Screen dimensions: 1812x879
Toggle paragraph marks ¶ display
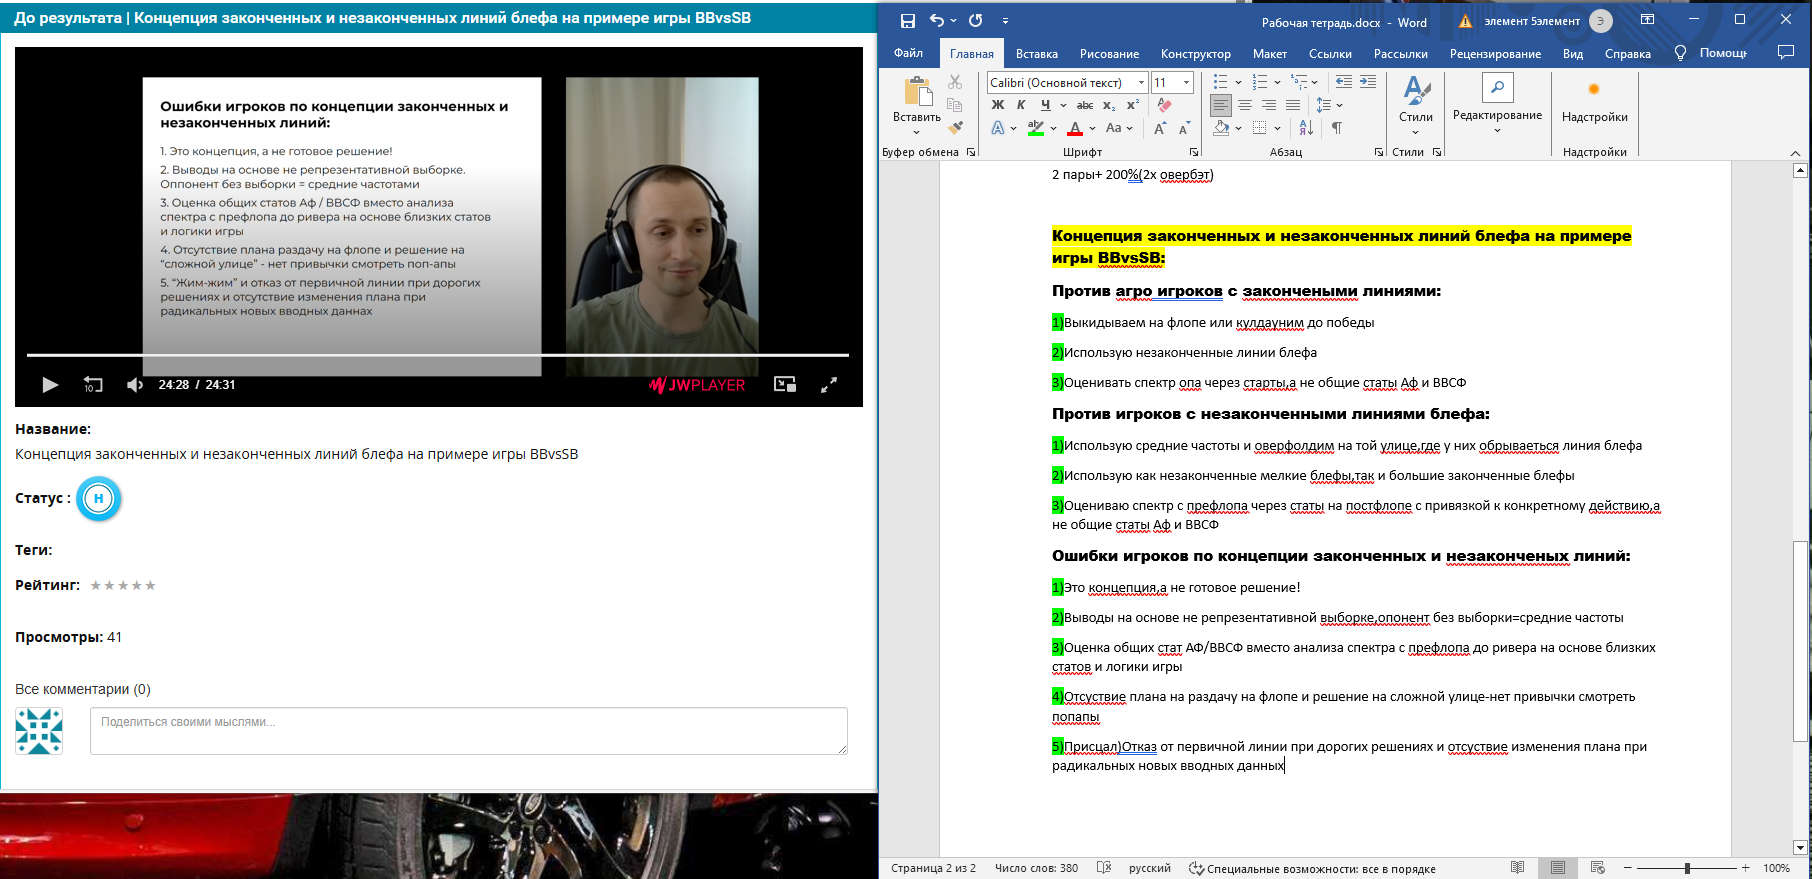[x=1337, y=128]
